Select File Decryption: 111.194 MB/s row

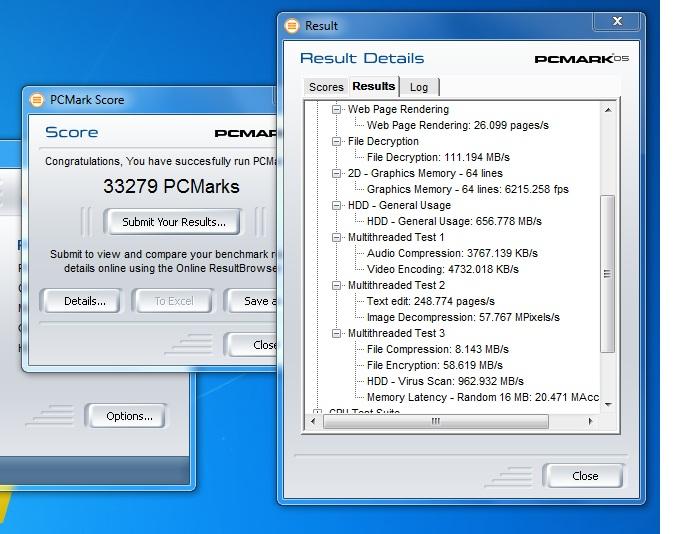(x=438, y=157)
